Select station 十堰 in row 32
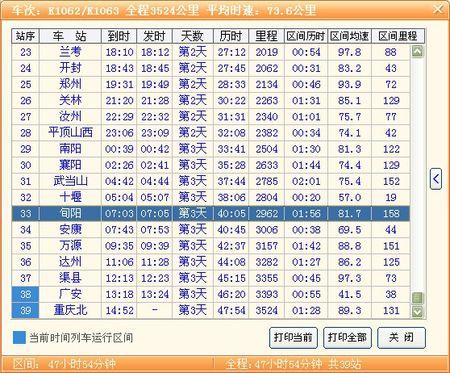Image resolution: width=450 pixels, height=373 pixels. 70,197
